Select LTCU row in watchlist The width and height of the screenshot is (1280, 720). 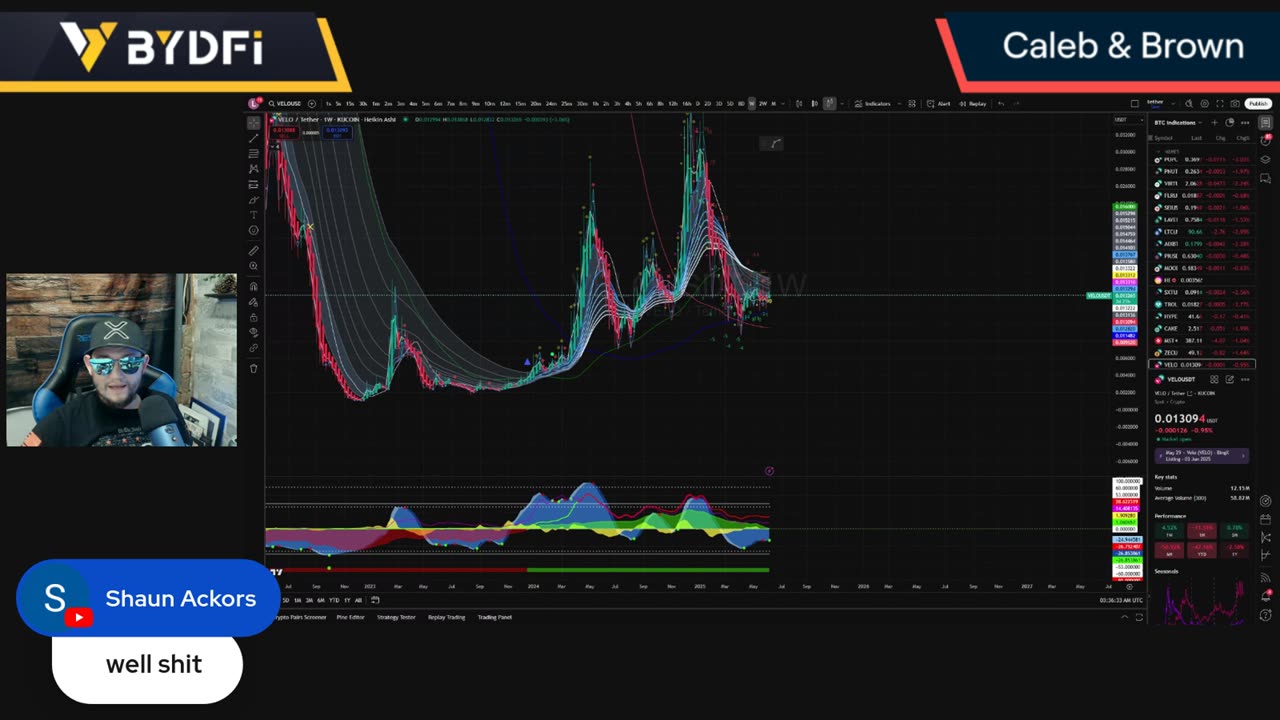(1203, 232)
